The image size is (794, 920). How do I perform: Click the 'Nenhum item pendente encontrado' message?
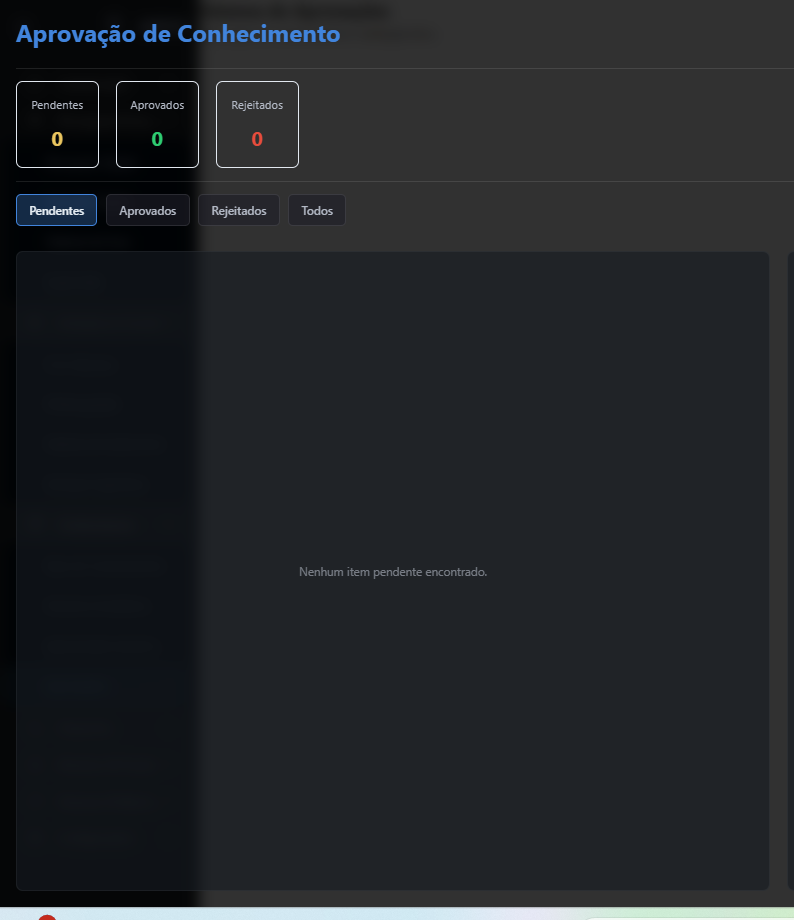[392, 572]
